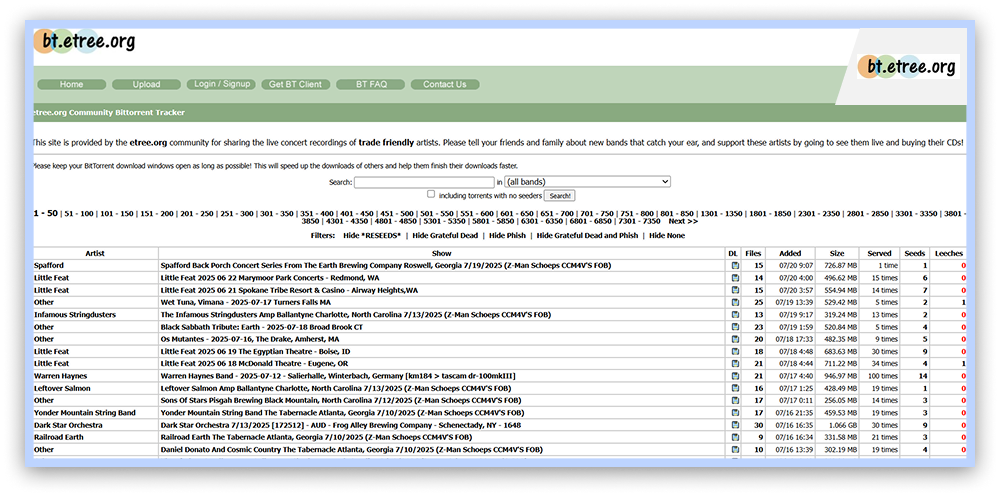Click the Spafford artist name
Image resolution: width=1000 pixels, height=496 pixels.
coord(49,265)
